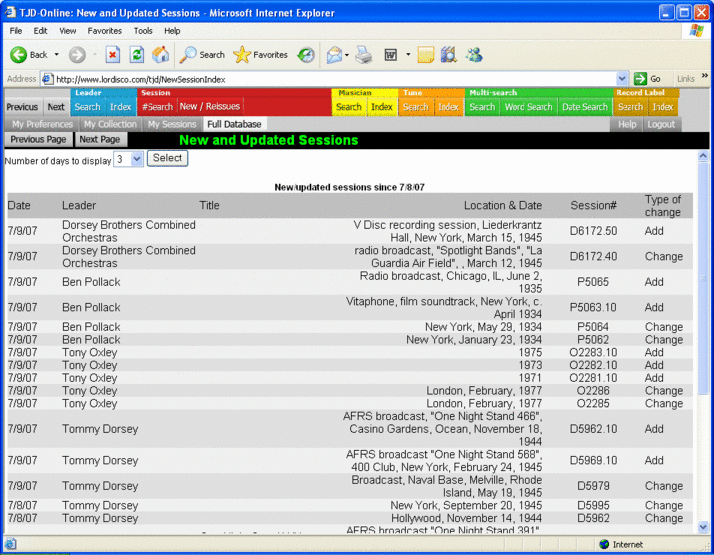Refresh the page with green arrows icon
Viewport: 714px width, 555px height.
[137, 55]
